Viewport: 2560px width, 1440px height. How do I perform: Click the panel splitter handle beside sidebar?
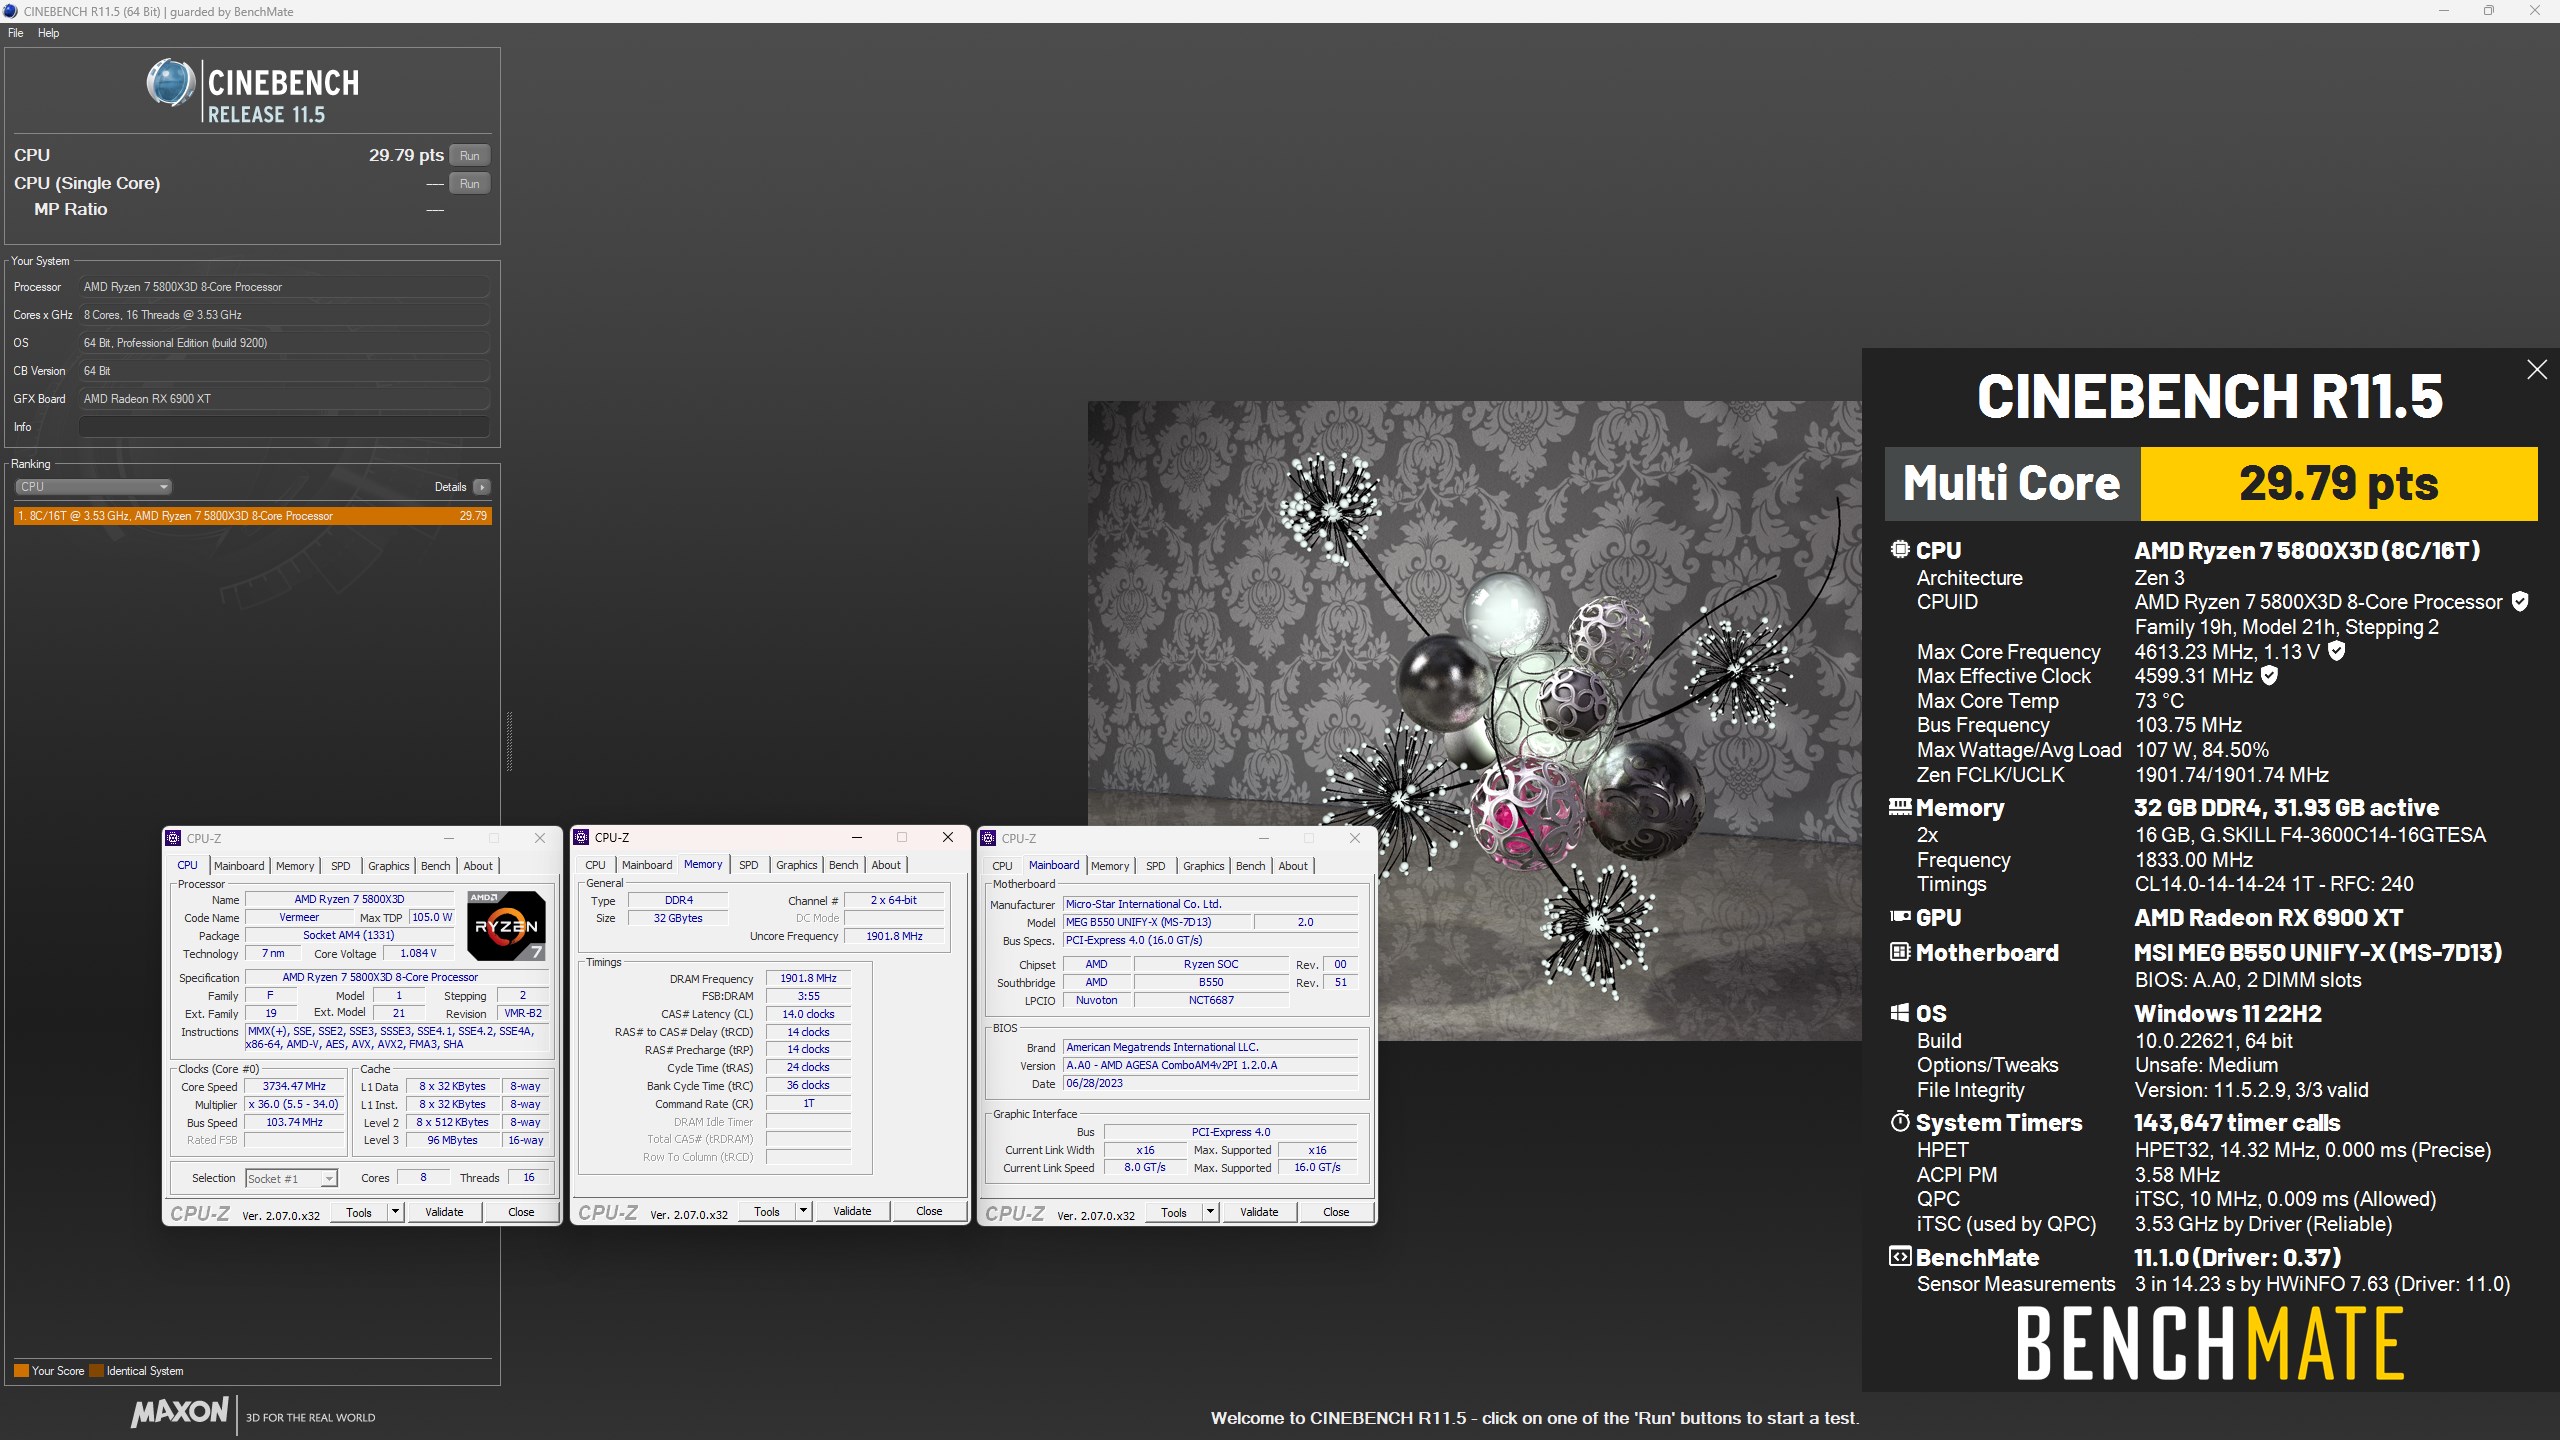click(509, 741)
